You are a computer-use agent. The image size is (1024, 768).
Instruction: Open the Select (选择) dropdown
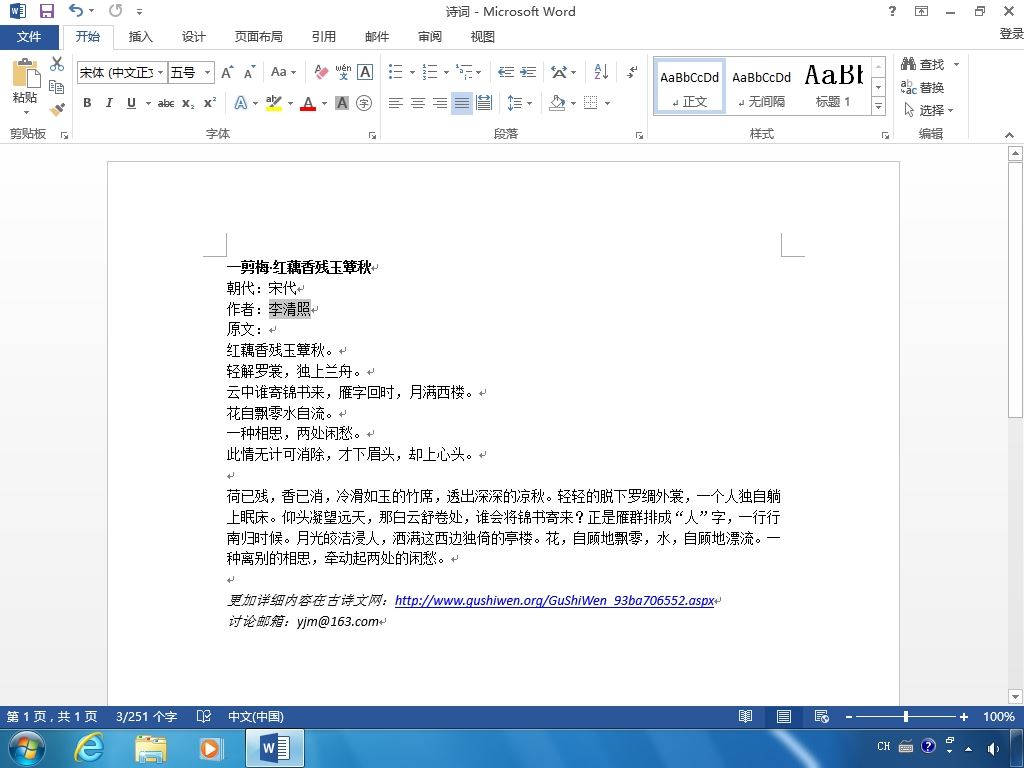point(929,110)
